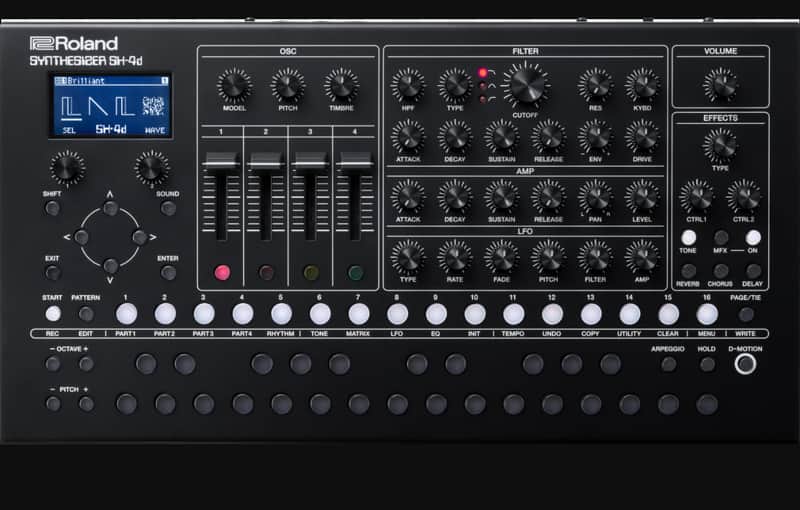Click the left cursor button
Viewport: 800px width, 510px height.
[82, 237]
